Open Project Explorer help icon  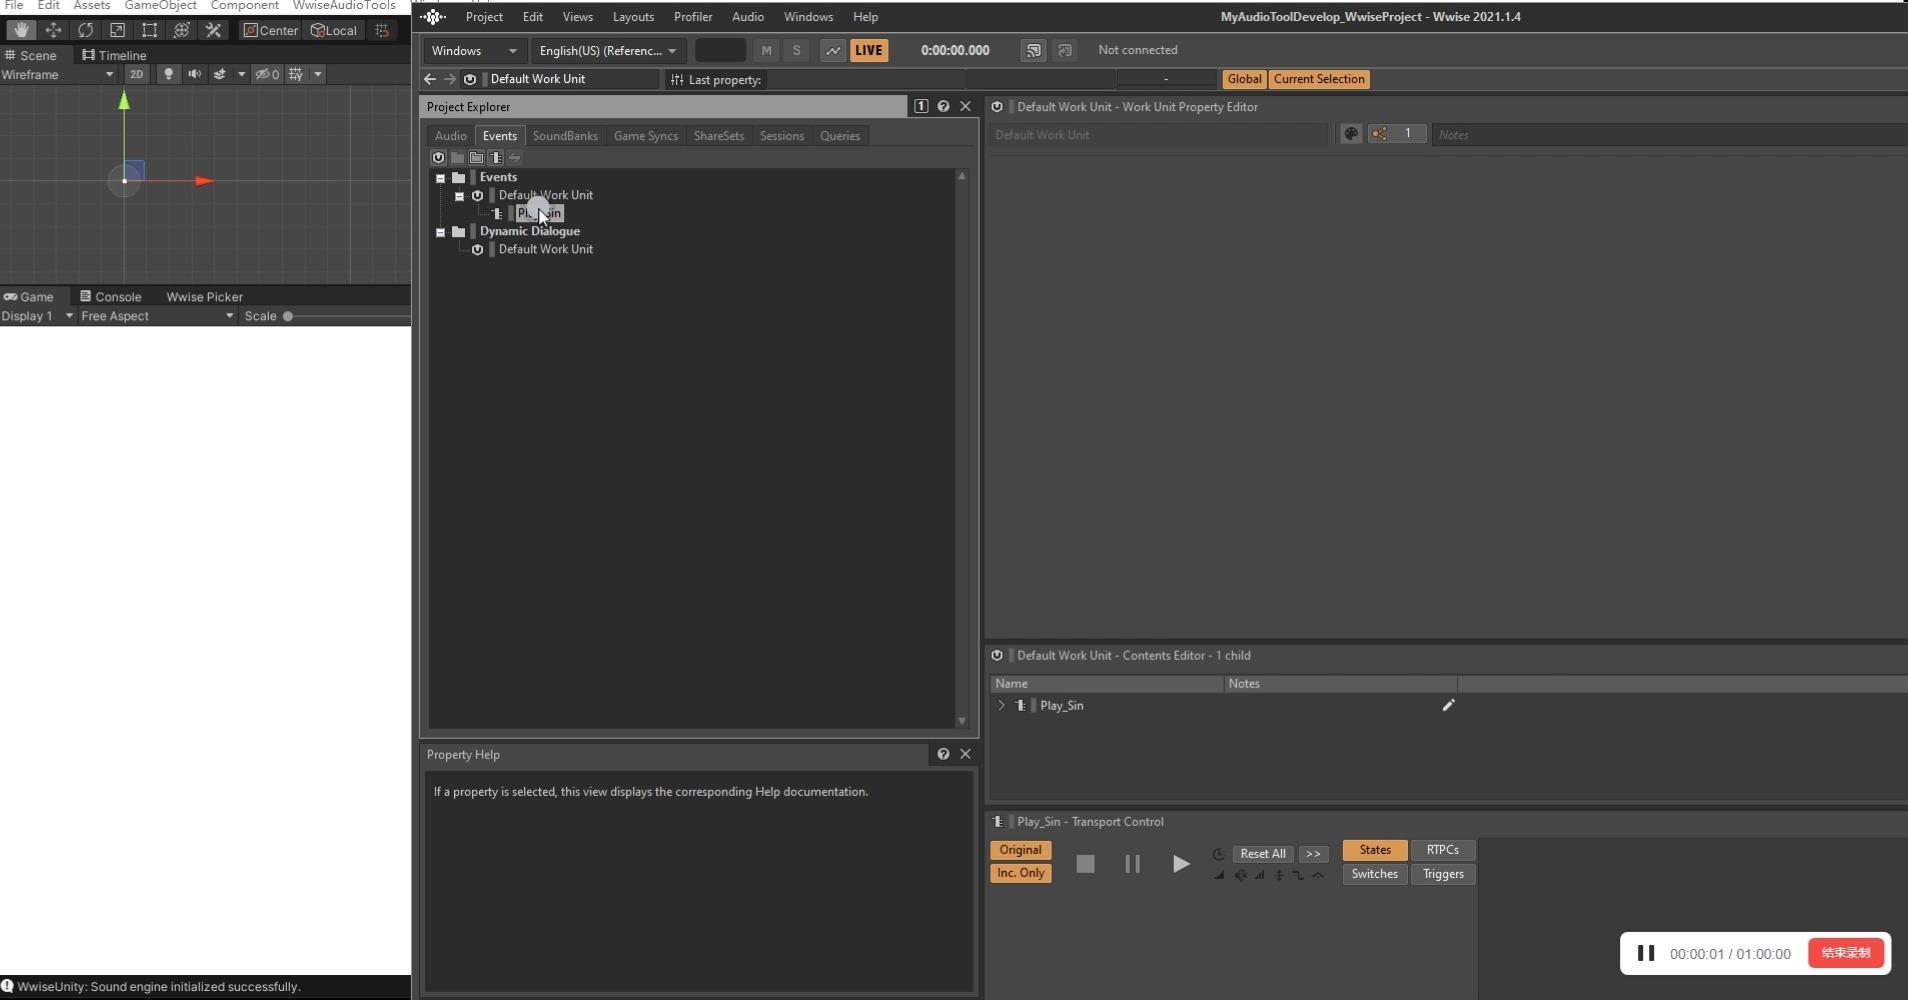(943, 106)
